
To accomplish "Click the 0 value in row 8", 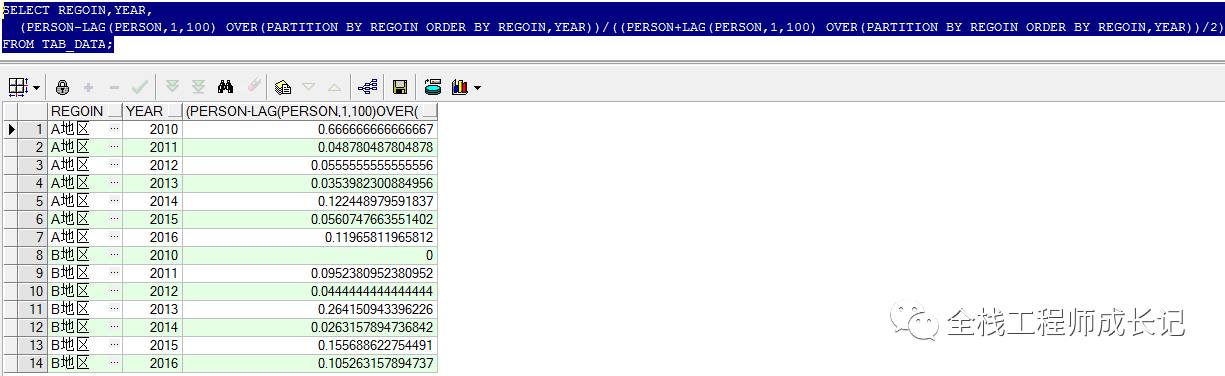I will pyautogui.click(x=311, y=255).
